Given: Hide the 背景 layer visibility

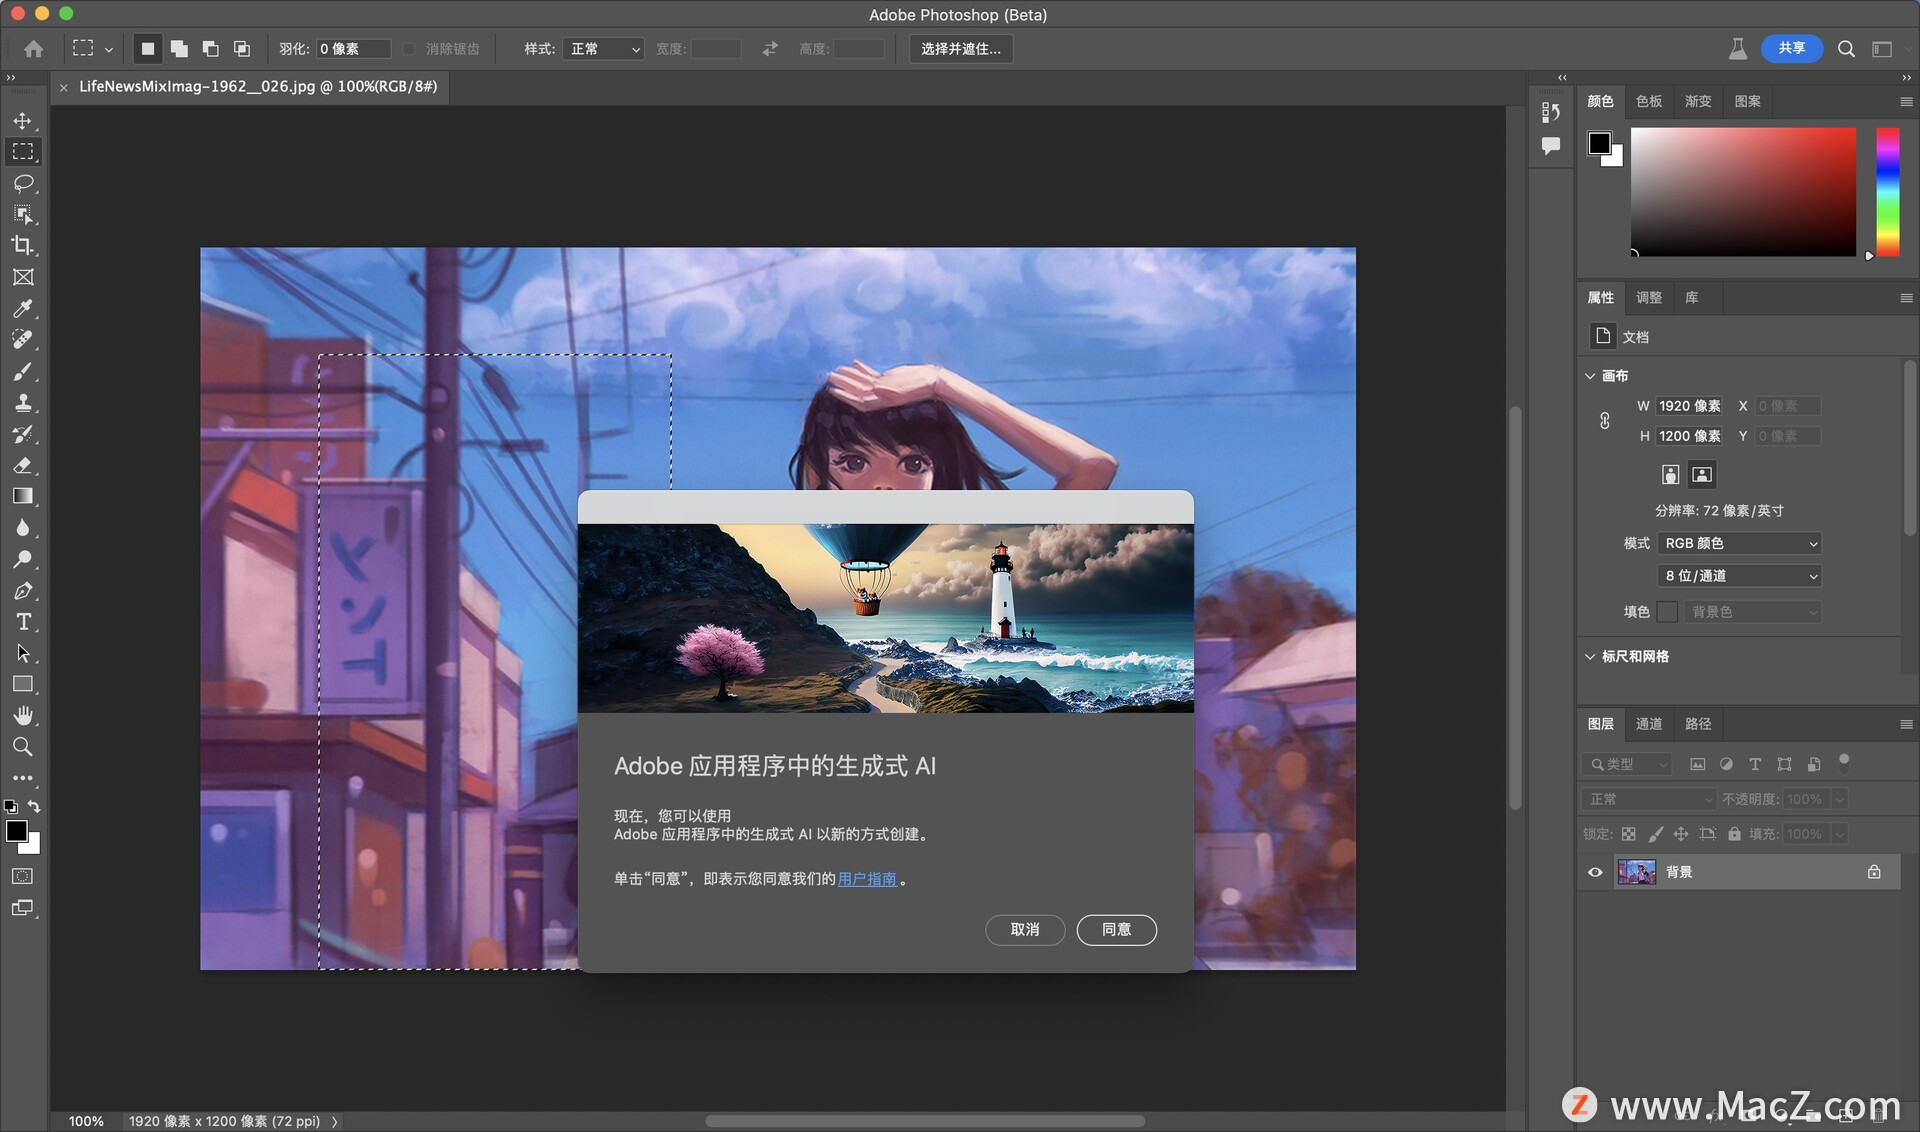Looking at the screenshot, I should coord(1595,872).
